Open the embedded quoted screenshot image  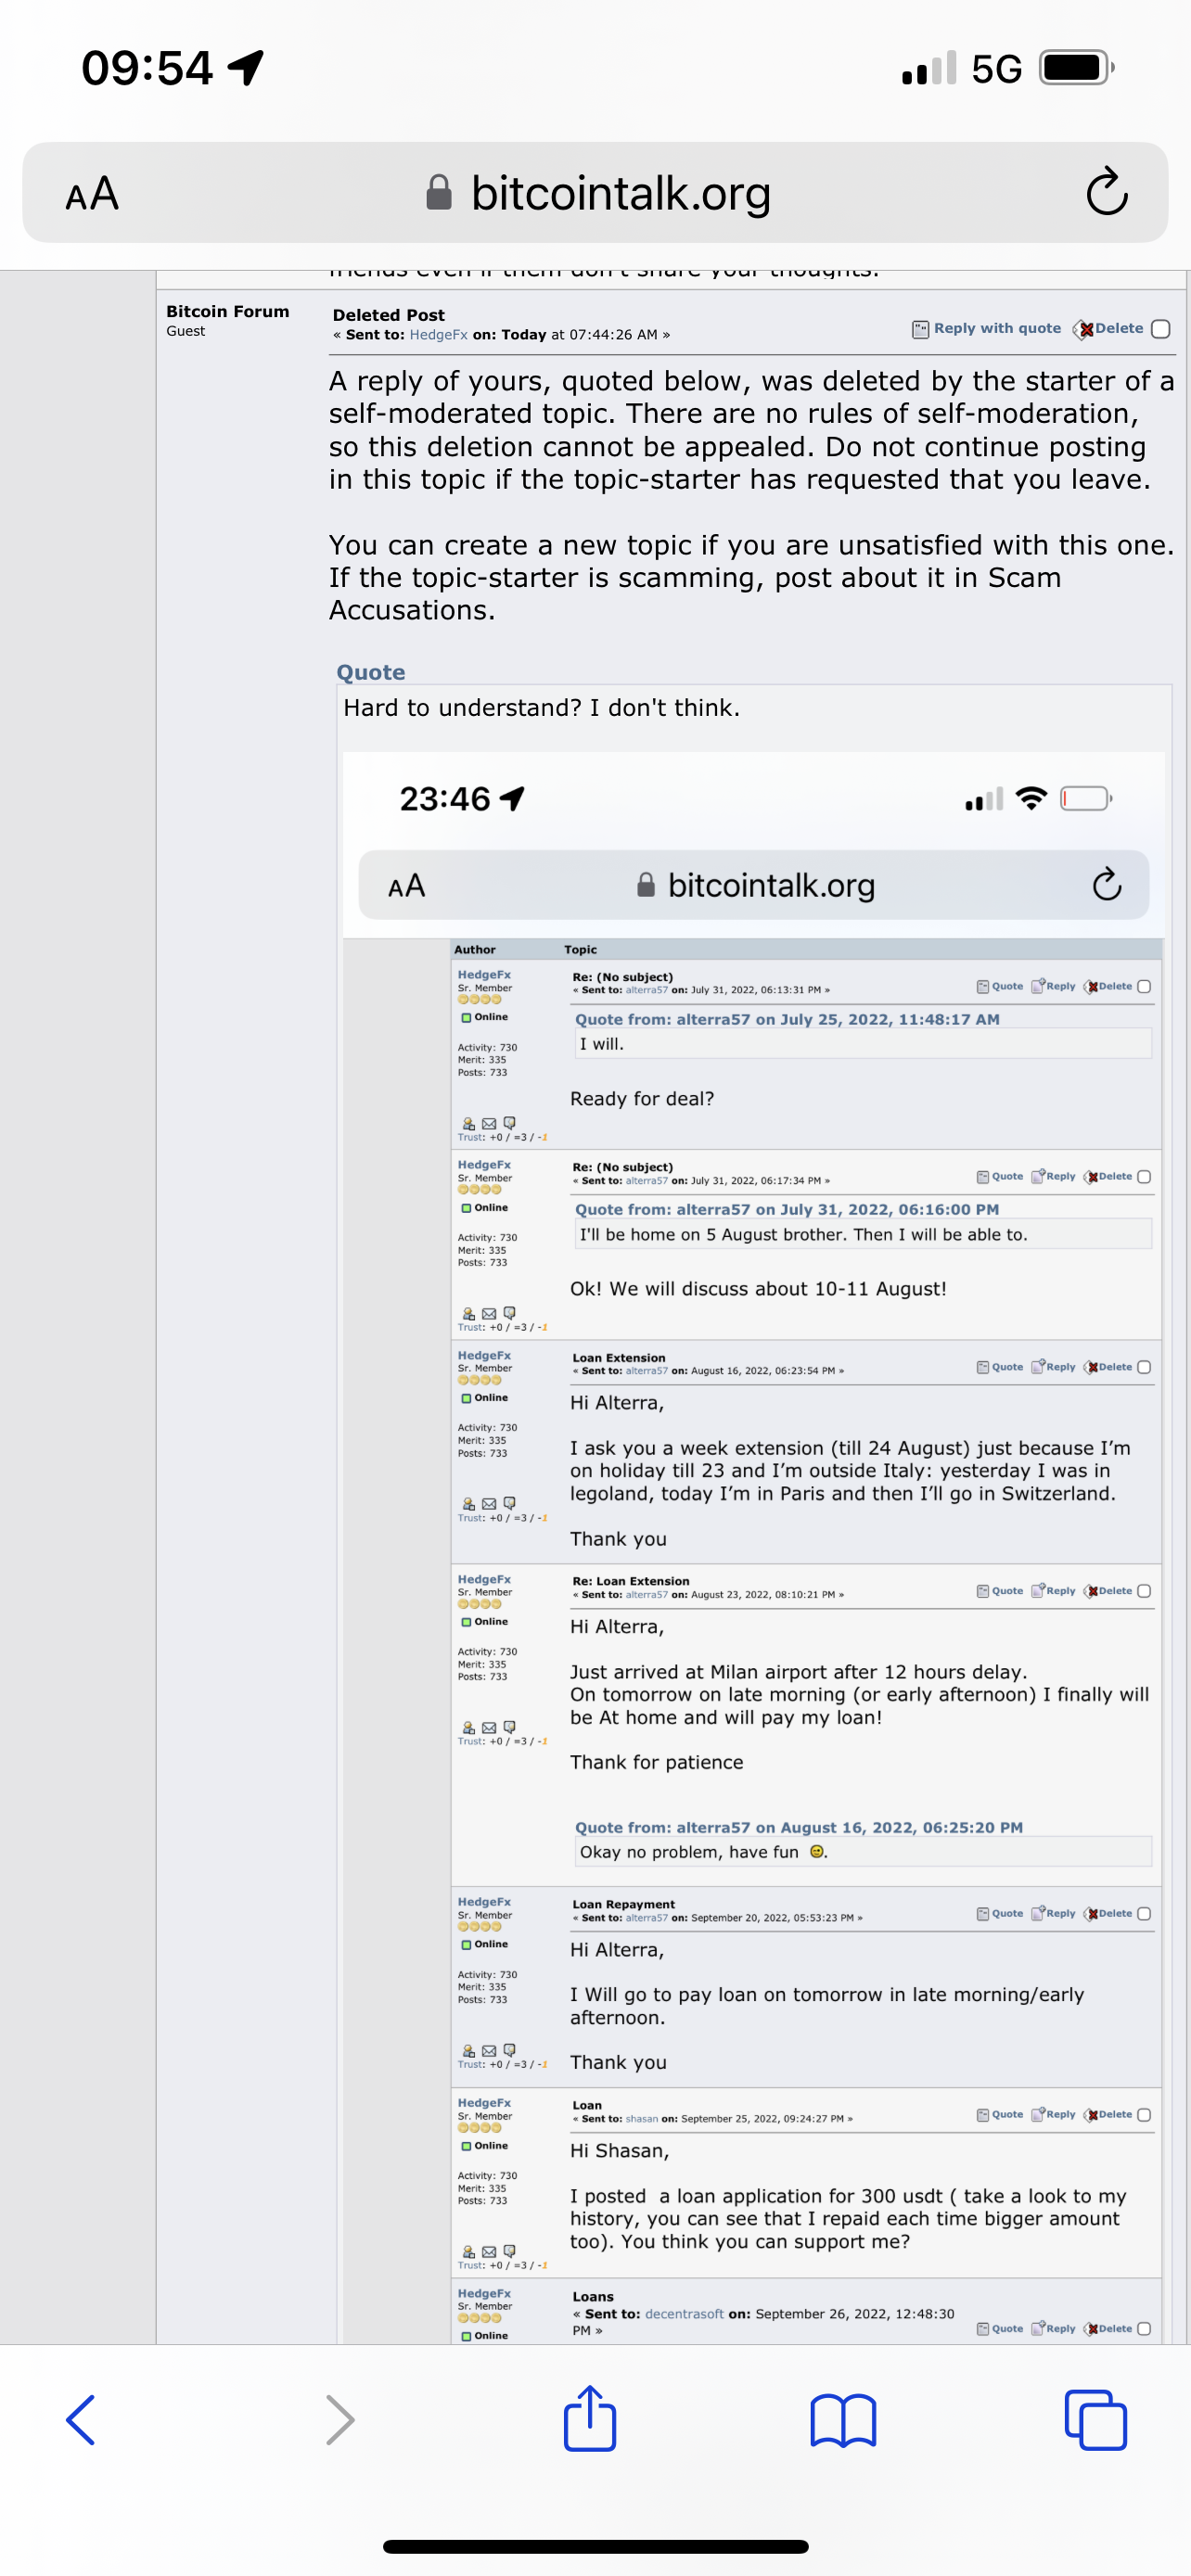pos(753,1547)
